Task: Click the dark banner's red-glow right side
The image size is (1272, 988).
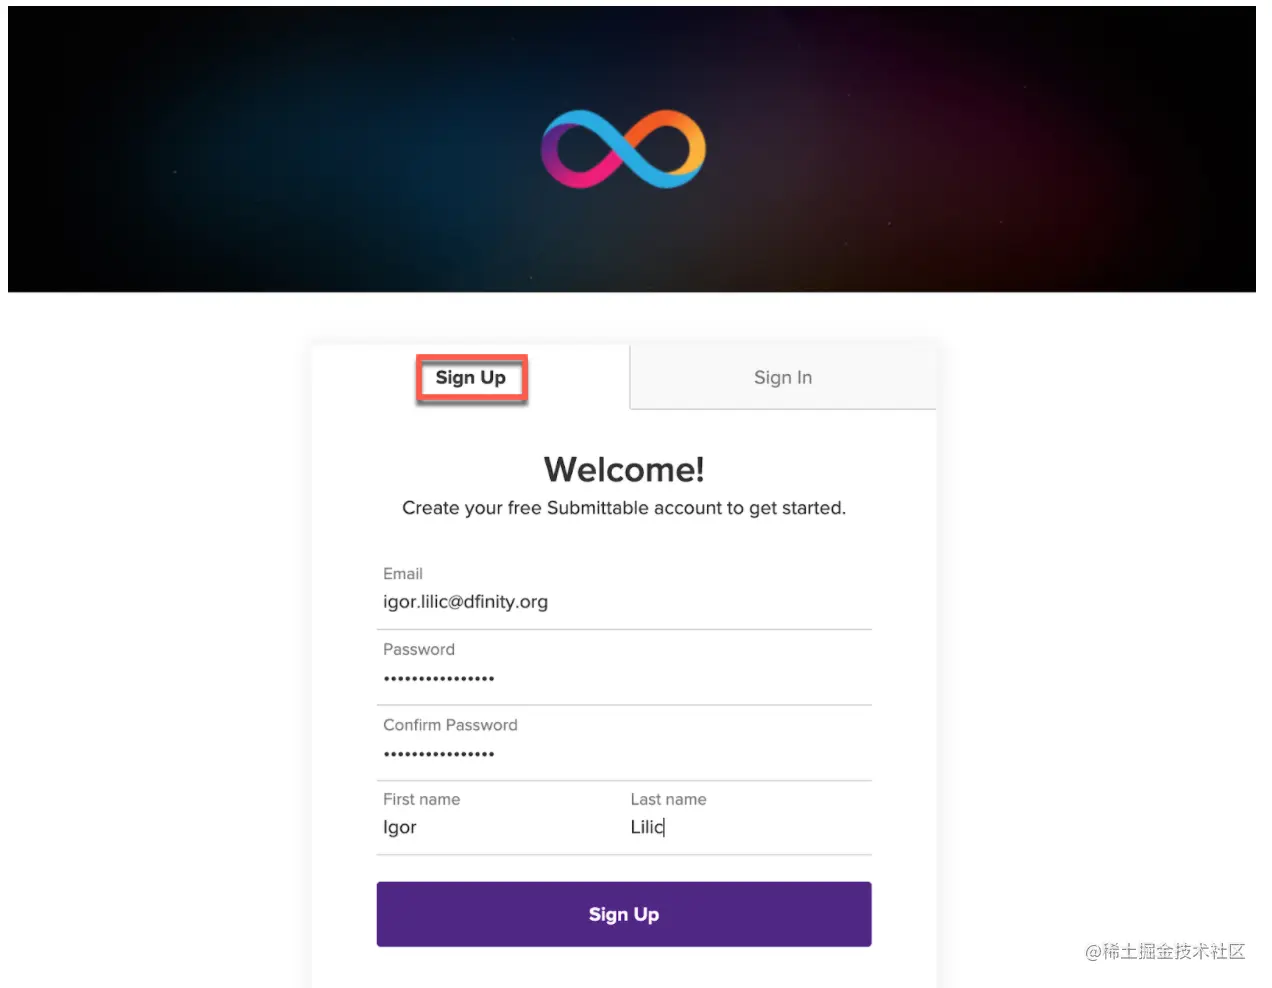Action: 1000,150
